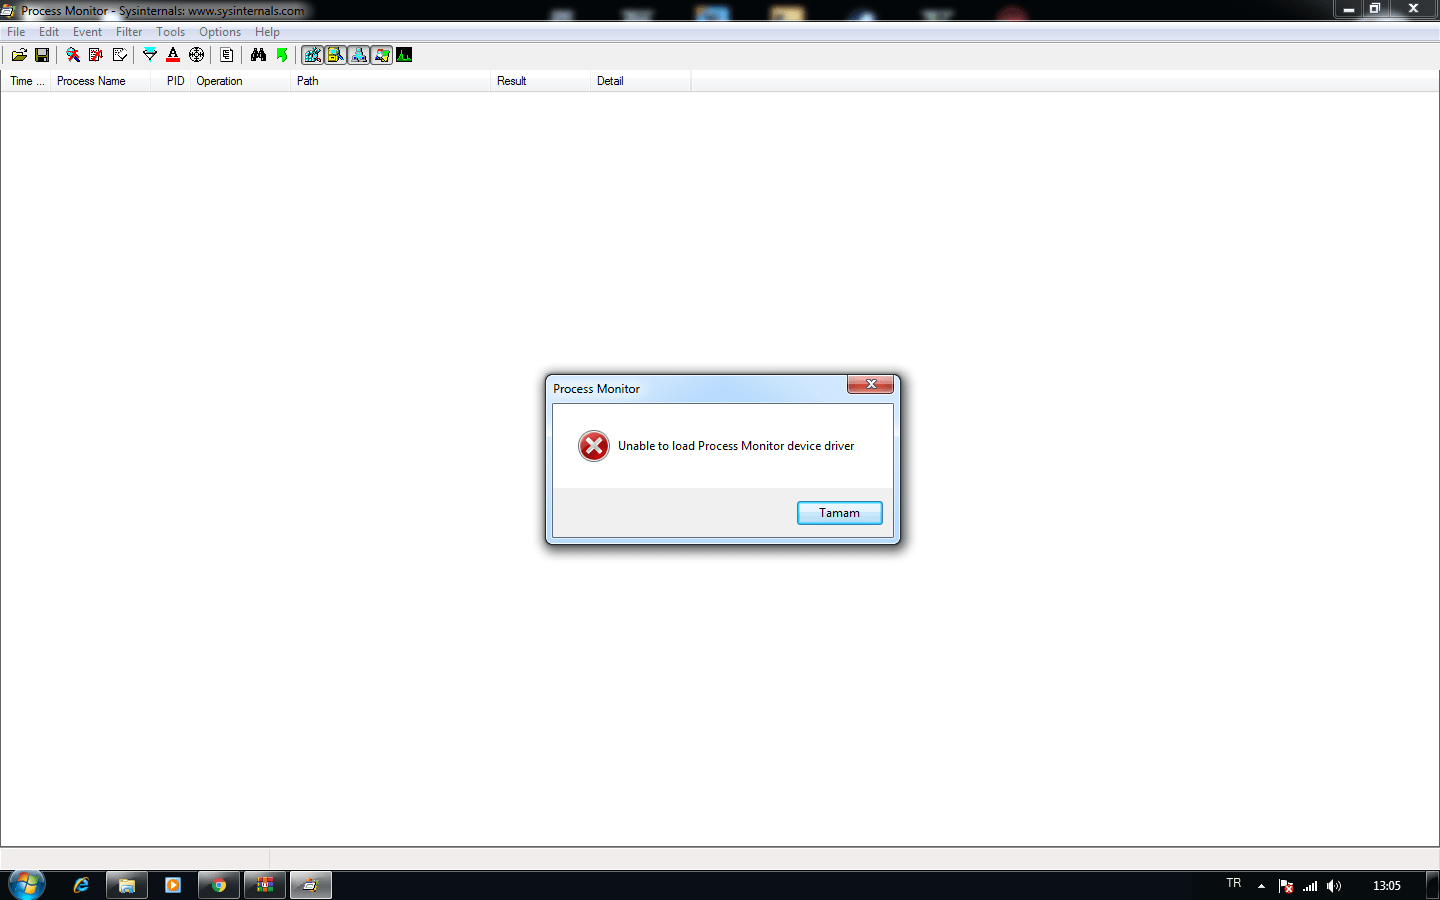Screen dimensions: 1440x900
Task: Restore down the Process Monitor main window
Action: 1375,9
